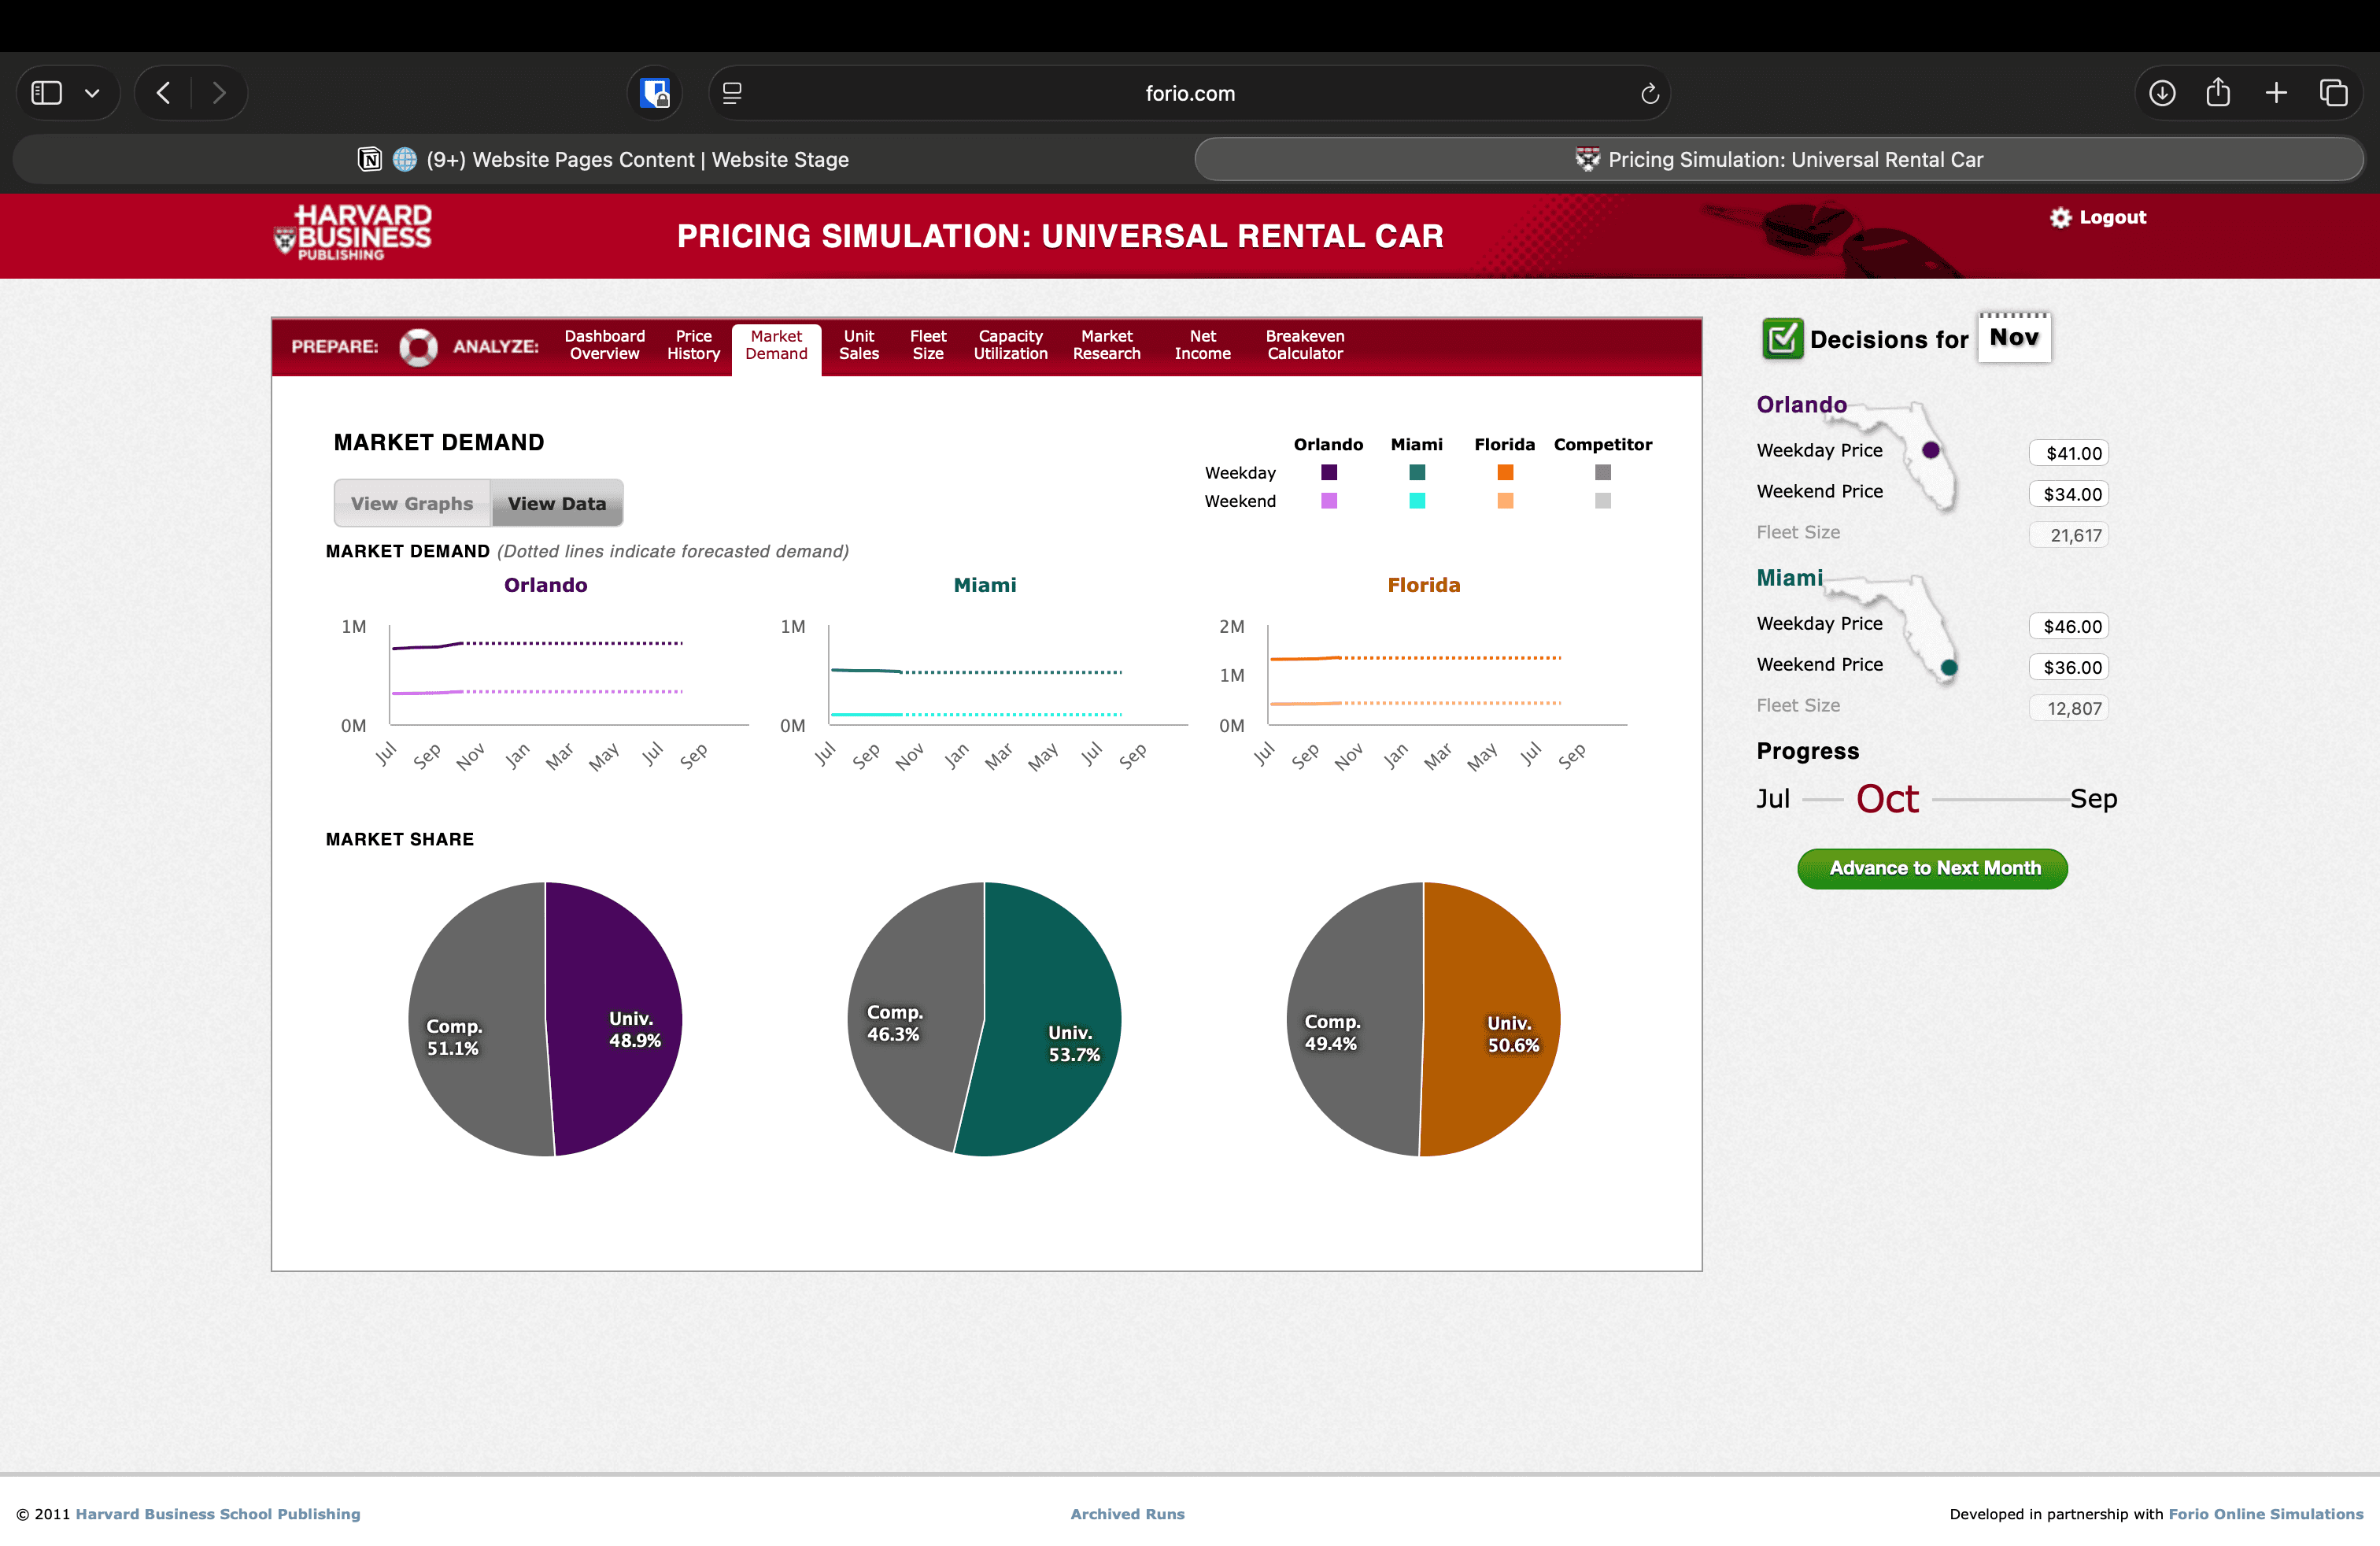Open the tab overview icon
2380x1546 pixels.
click(2333, 93)
